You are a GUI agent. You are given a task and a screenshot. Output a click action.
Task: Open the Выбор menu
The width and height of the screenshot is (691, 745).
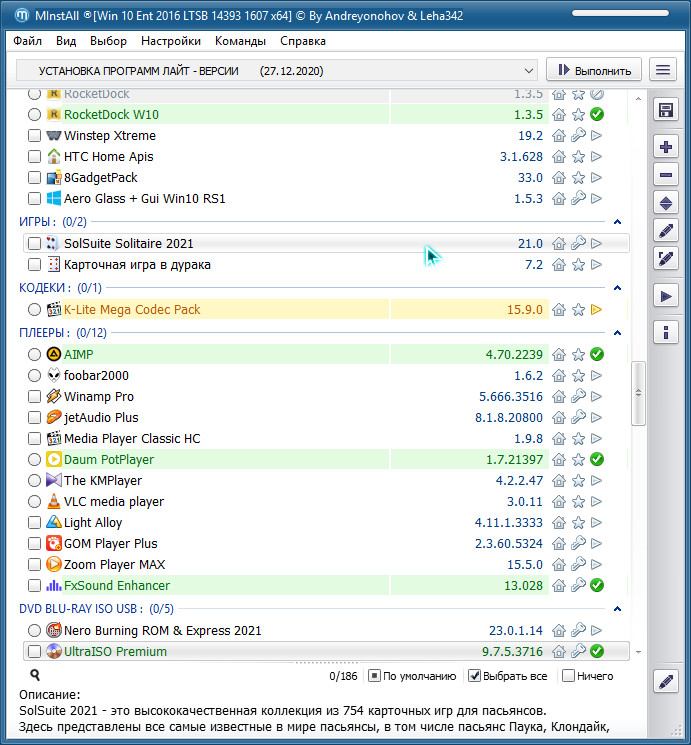(108, 41)
